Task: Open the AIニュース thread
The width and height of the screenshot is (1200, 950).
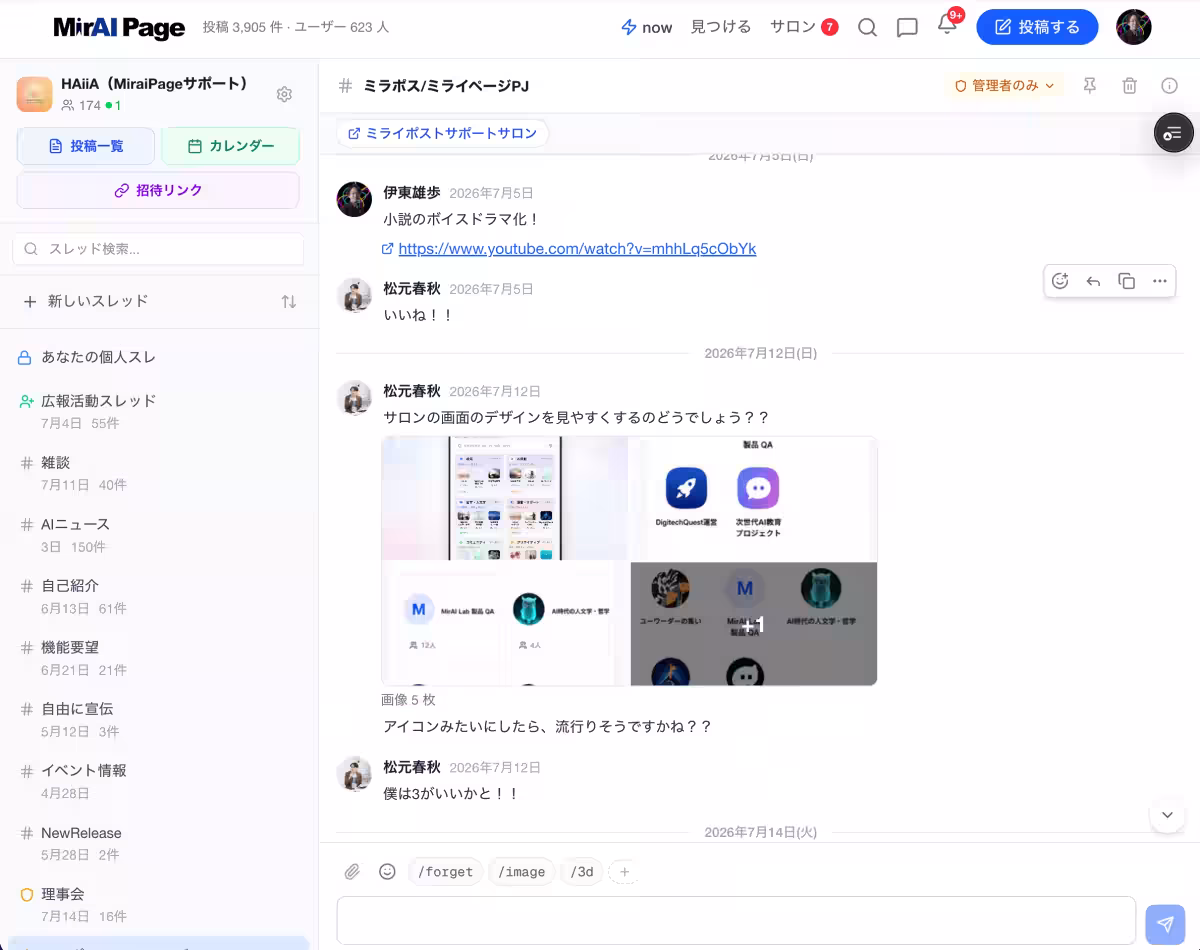Action: [x=160, y=535]
